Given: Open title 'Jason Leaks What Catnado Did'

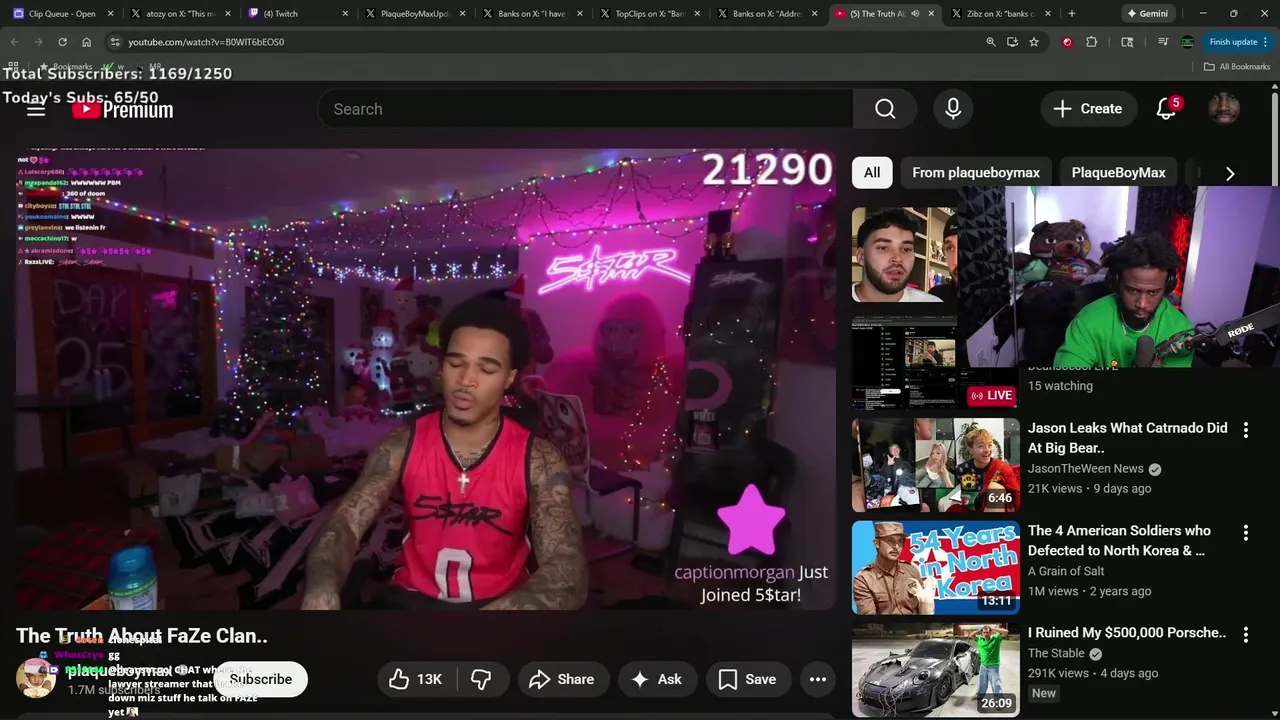Looking at the screenshot, I should (1127, 438).
